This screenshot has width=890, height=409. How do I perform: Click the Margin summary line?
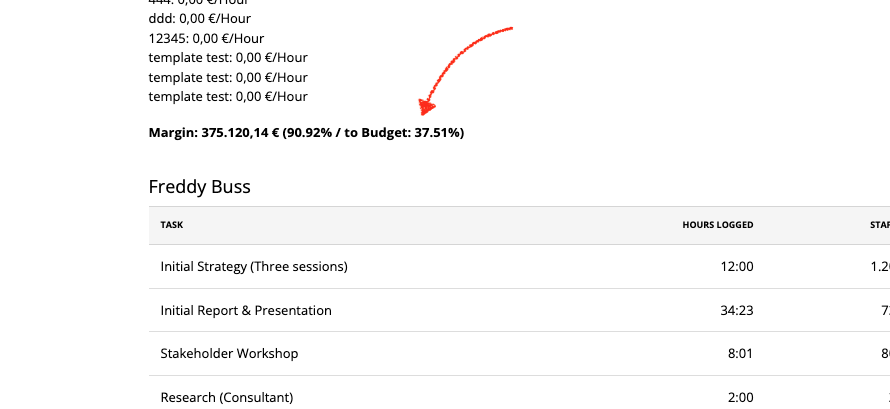point(306,133)
